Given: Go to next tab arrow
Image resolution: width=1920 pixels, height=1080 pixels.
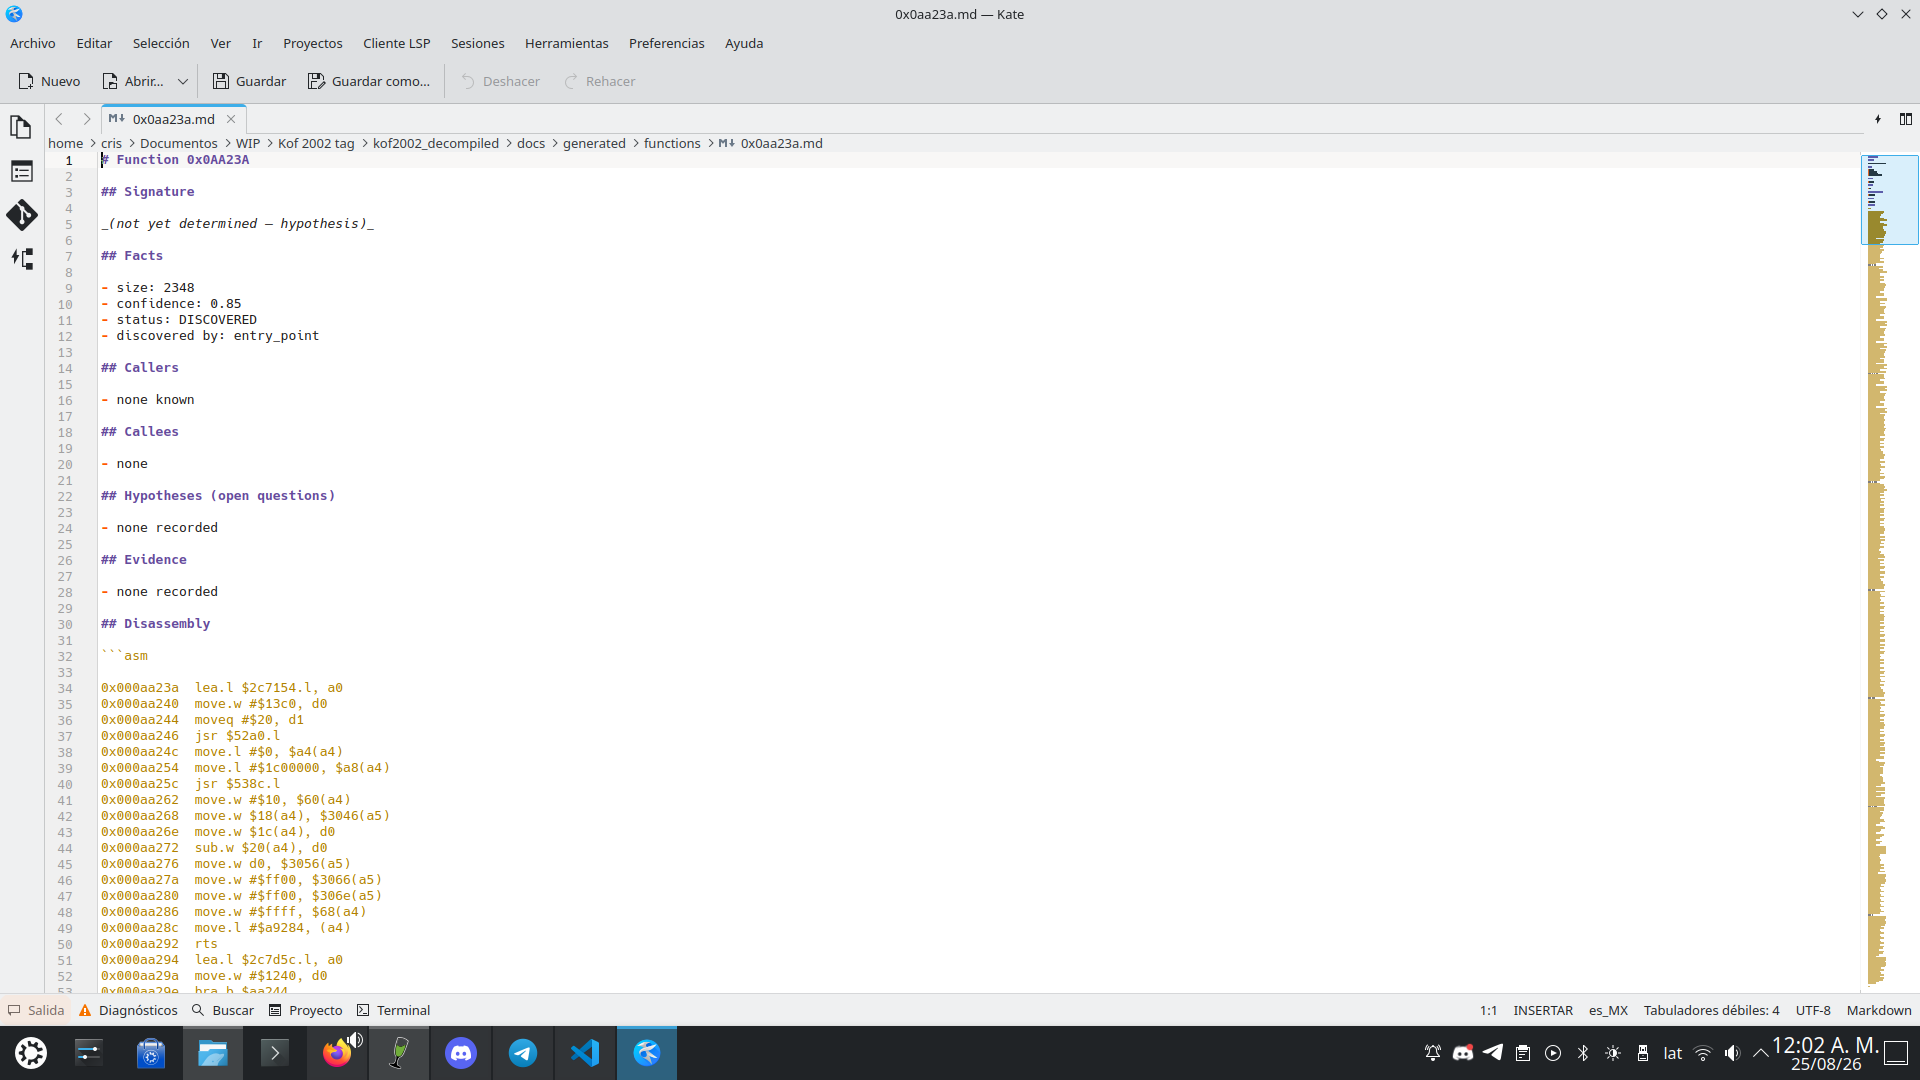Looking at the screenshot, I should click(x=87, y=119).
